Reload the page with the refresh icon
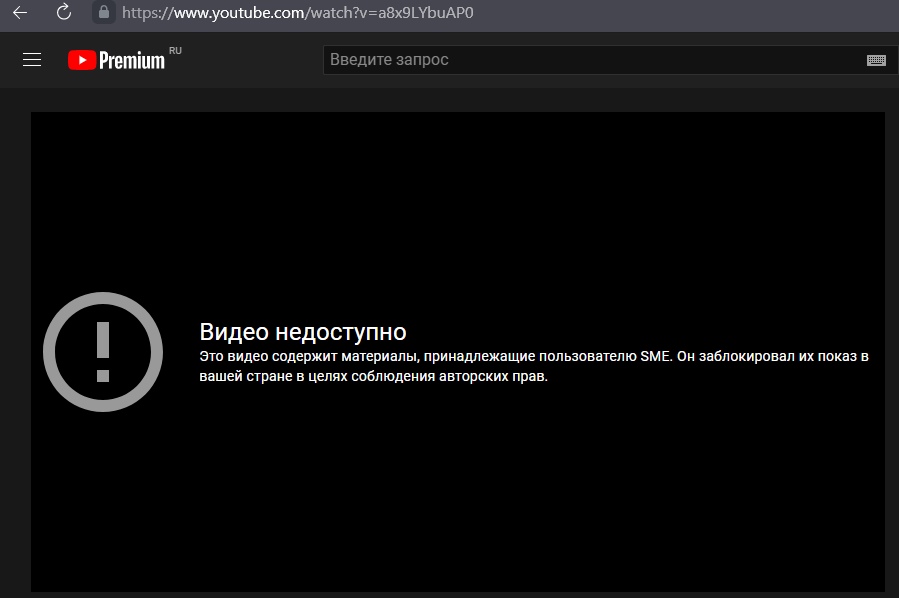The width and height of the screenshot is (899, 598). point(64,12)
